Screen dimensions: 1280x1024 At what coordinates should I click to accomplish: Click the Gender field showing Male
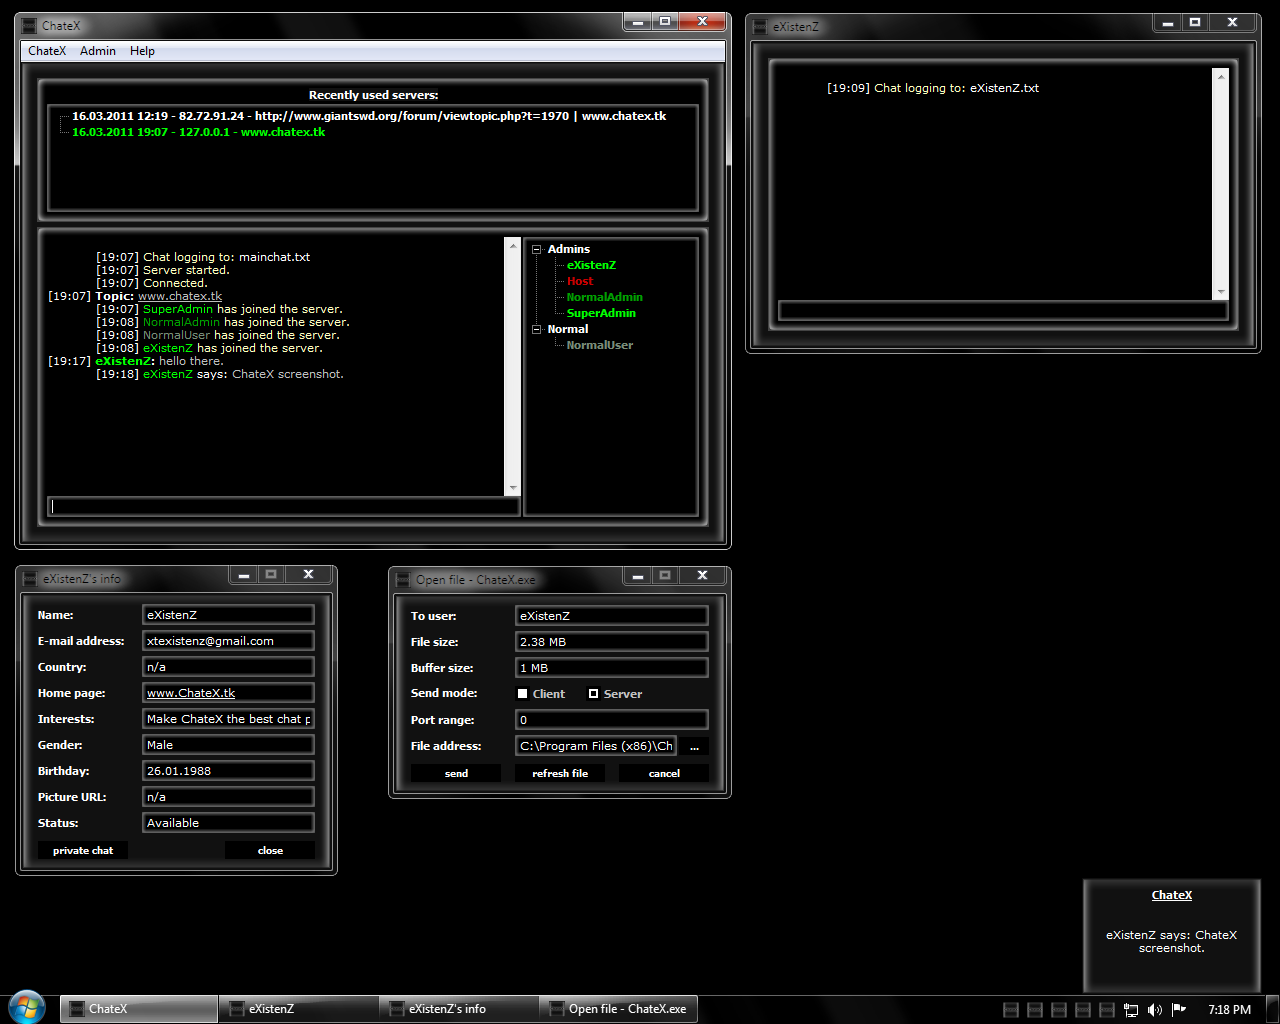(229, 745)
